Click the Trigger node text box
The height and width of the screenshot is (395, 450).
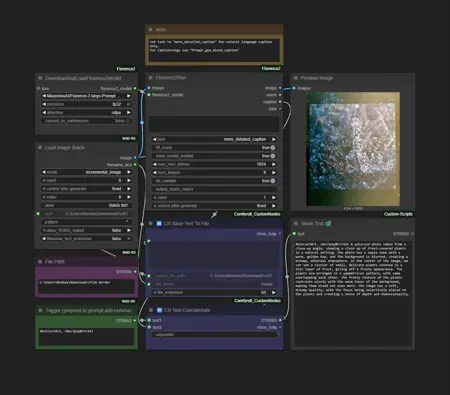[x=86, y=337]
